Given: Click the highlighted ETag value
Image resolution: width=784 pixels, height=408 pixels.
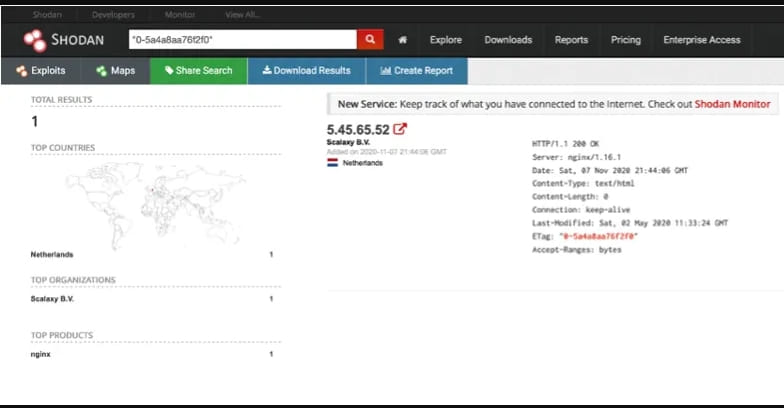Looking at the screenshot, I should pos(598,236).
